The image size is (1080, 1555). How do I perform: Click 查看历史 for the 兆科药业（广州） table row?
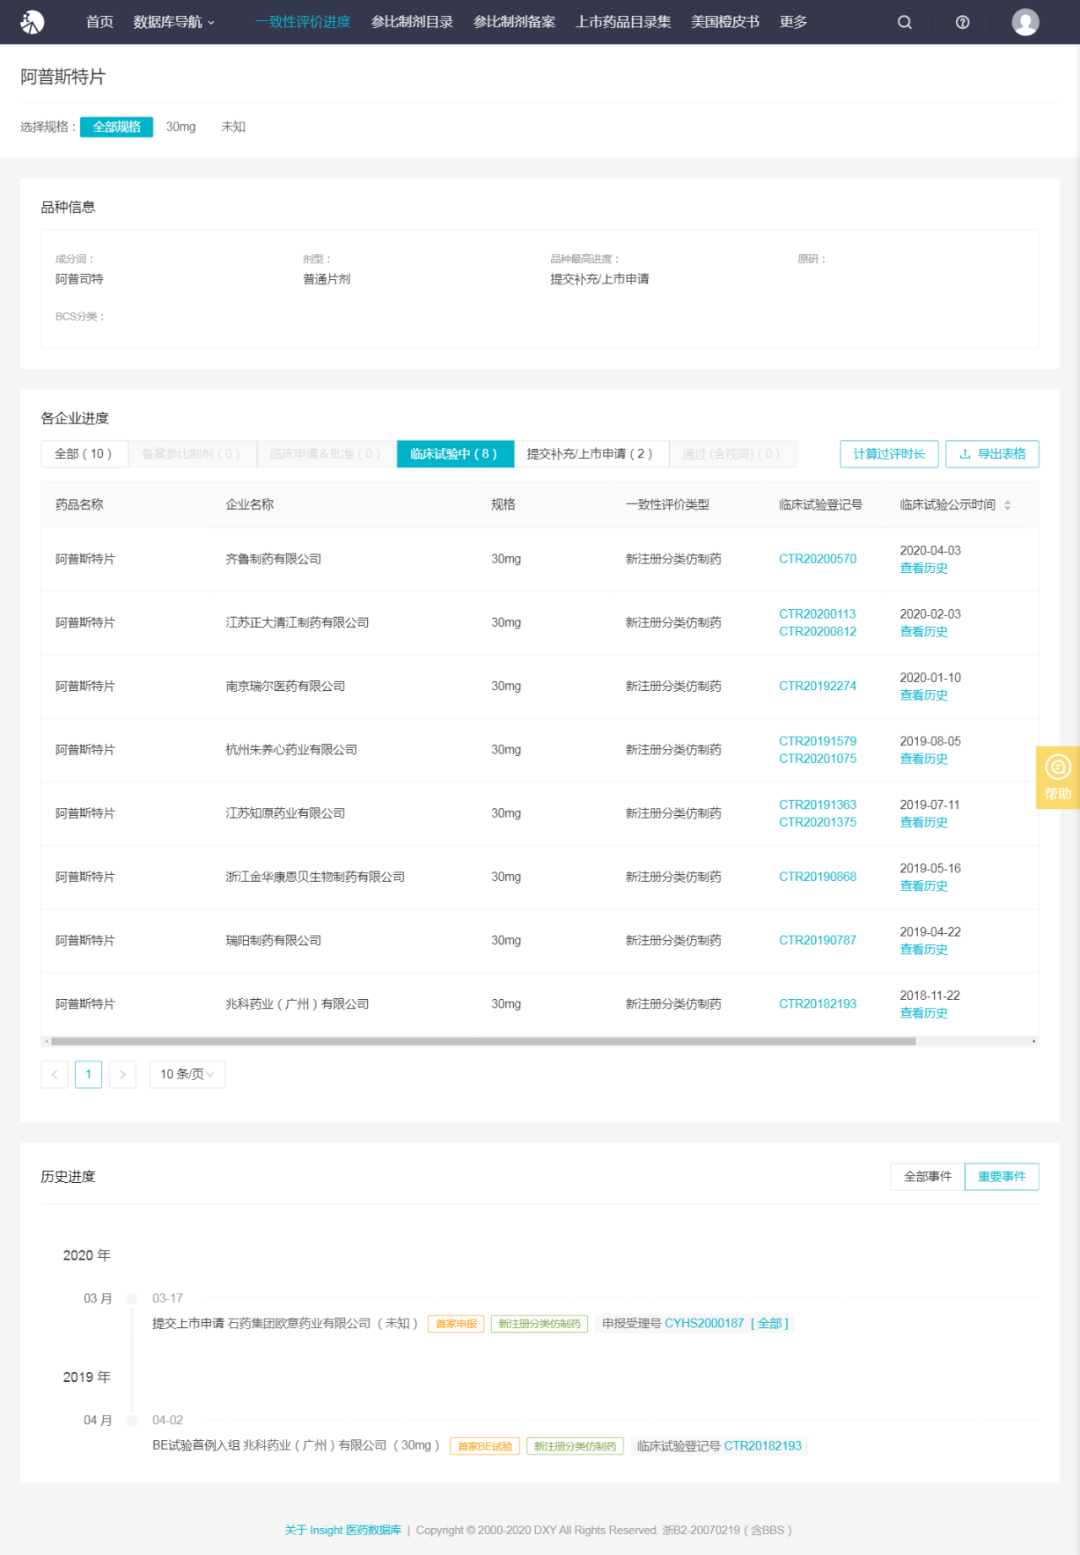tap(924, 1013)
